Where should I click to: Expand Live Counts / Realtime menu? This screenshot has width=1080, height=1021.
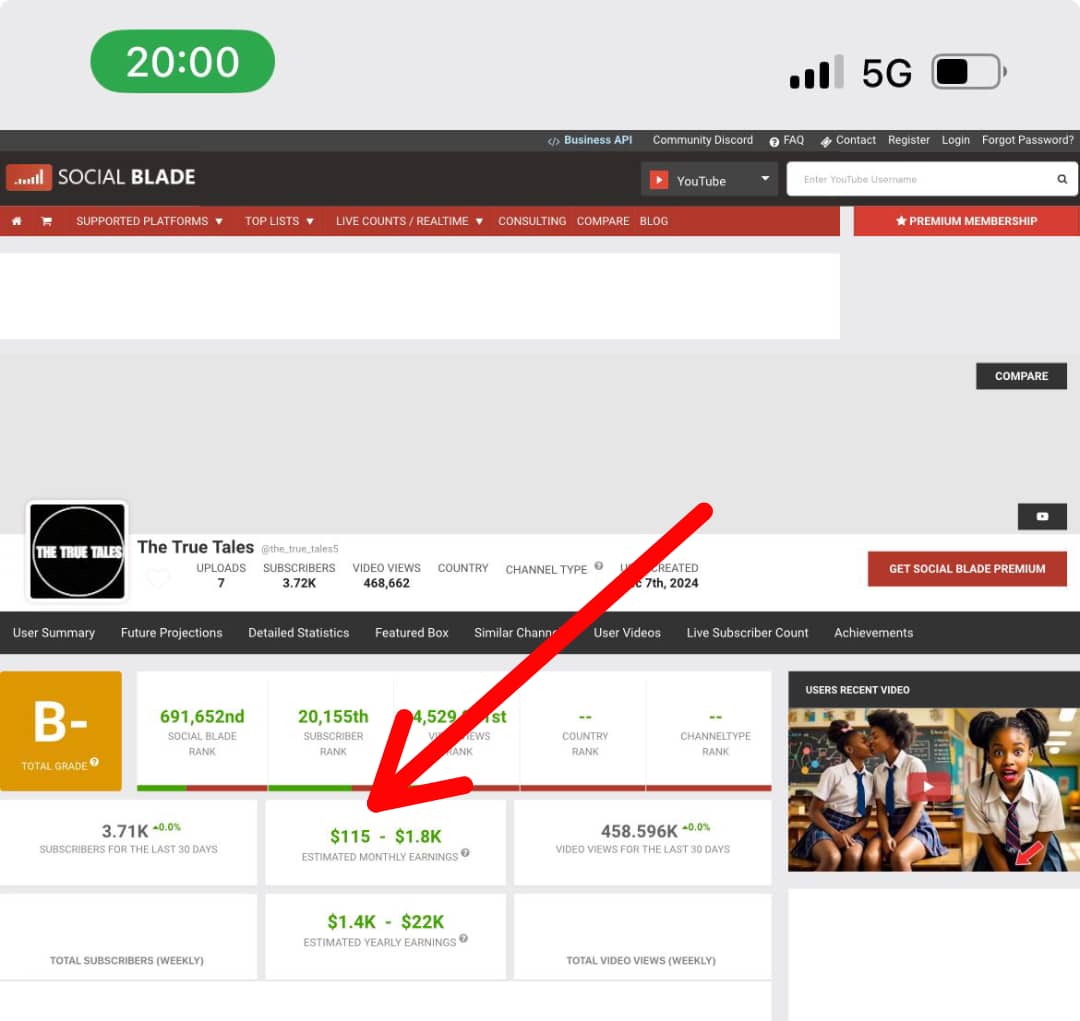coord(409,221)
